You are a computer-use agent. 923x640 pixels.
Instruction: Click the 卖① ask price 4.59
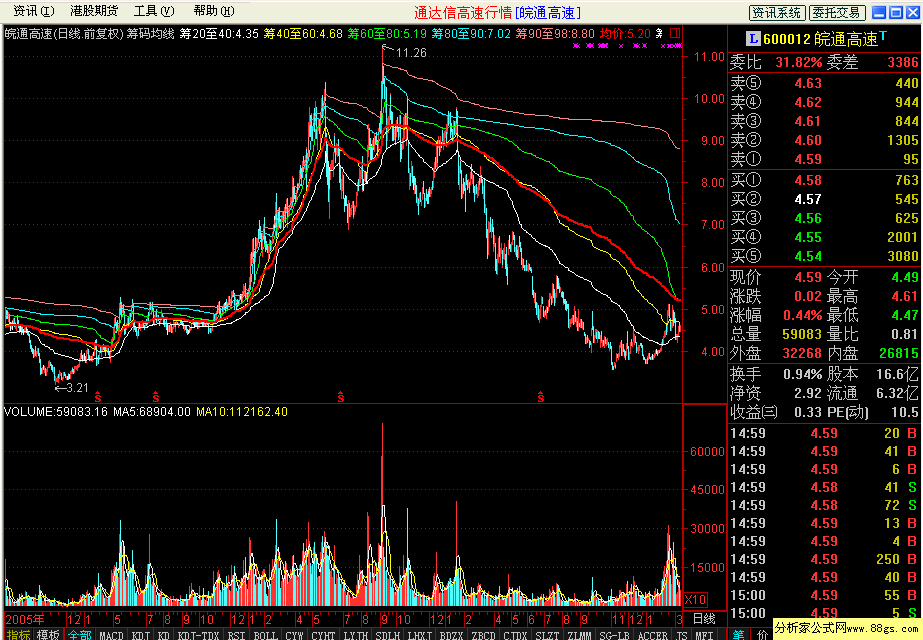[808, 159]
